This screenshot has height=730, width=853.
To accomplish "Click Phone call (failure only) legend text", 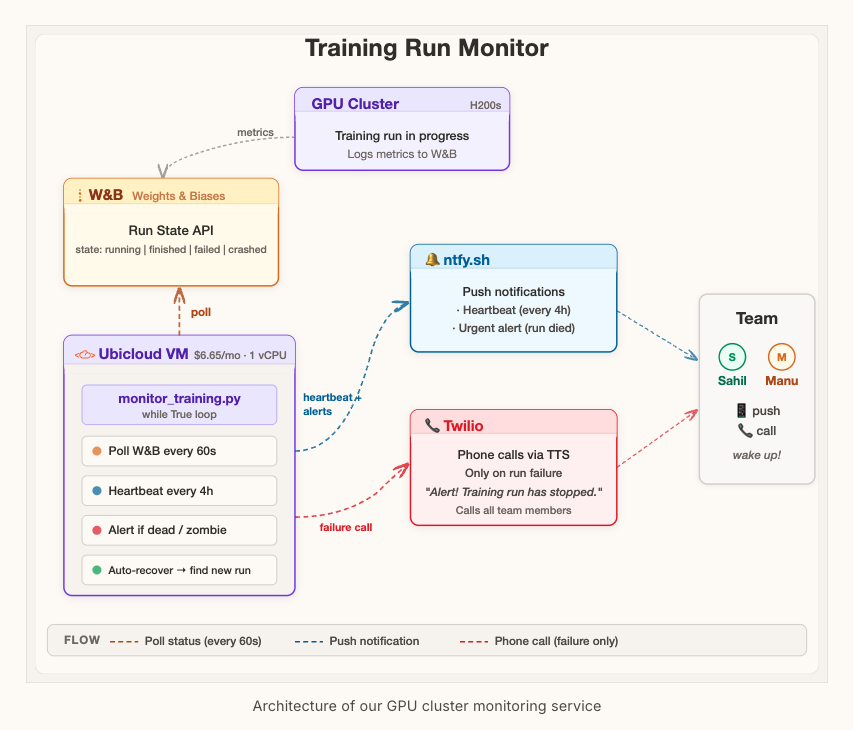I will 556,641.
